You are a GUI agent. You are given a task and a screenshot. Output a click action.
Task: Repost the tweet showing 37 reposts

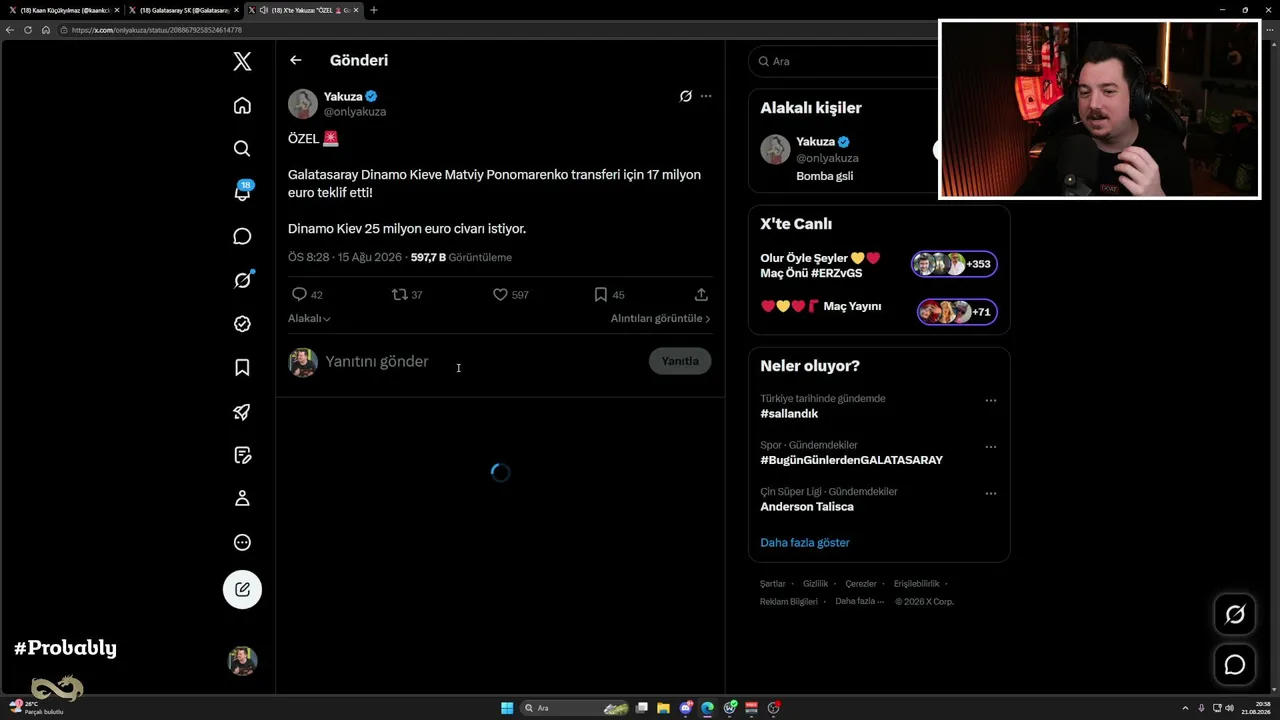[x=407, y=295]
